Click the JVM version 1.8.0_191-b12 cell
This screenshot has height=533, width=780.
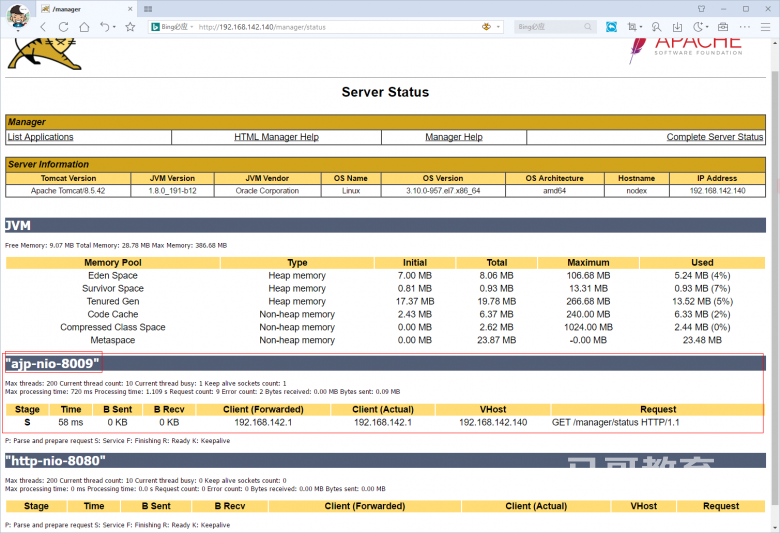click(173, 191)
